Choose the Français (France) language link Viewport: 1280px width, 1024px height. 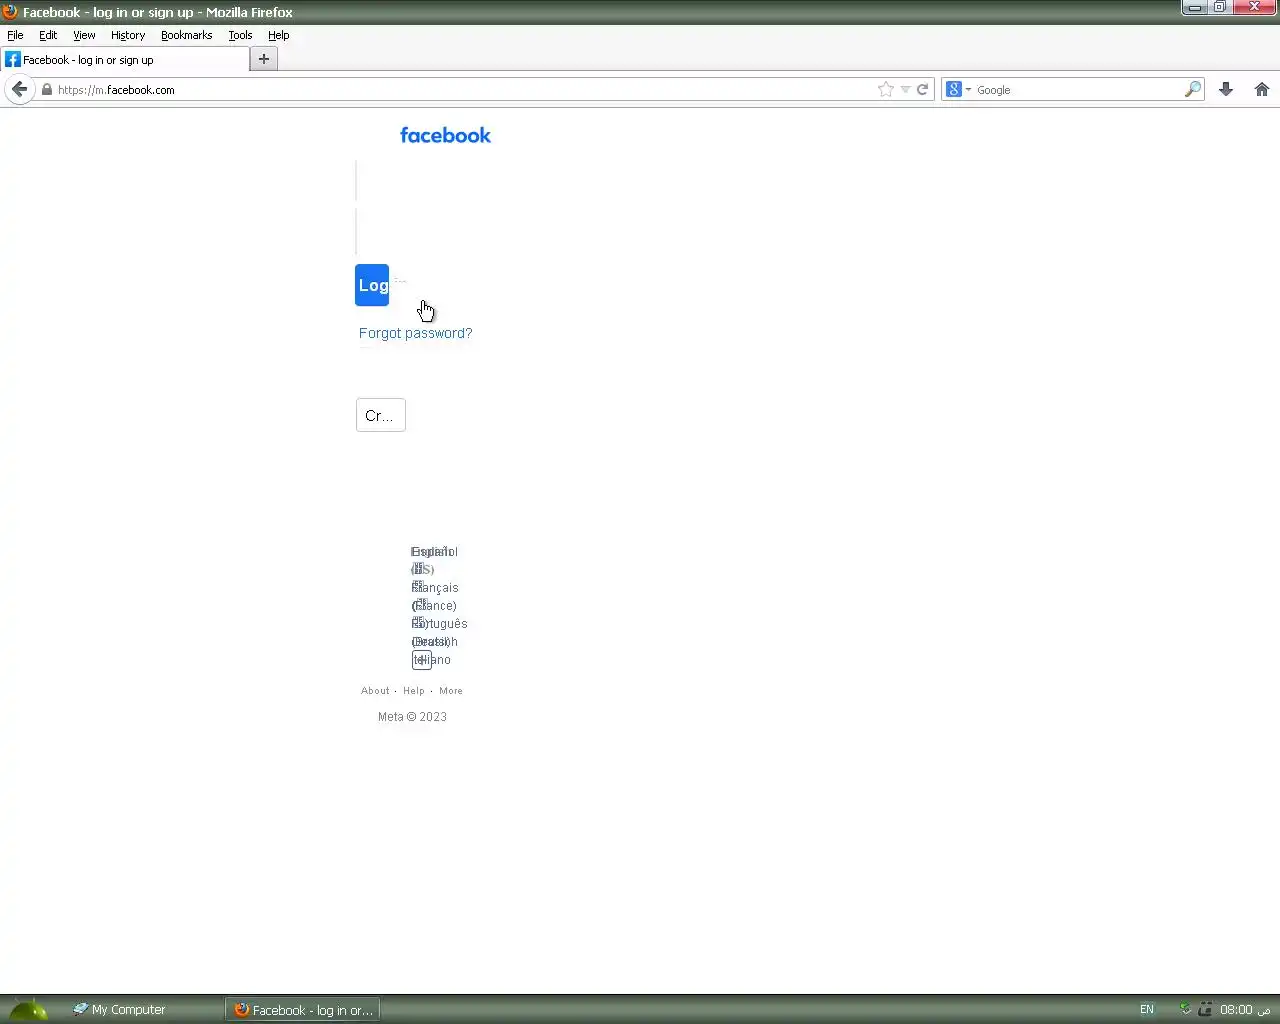point(435,596)
